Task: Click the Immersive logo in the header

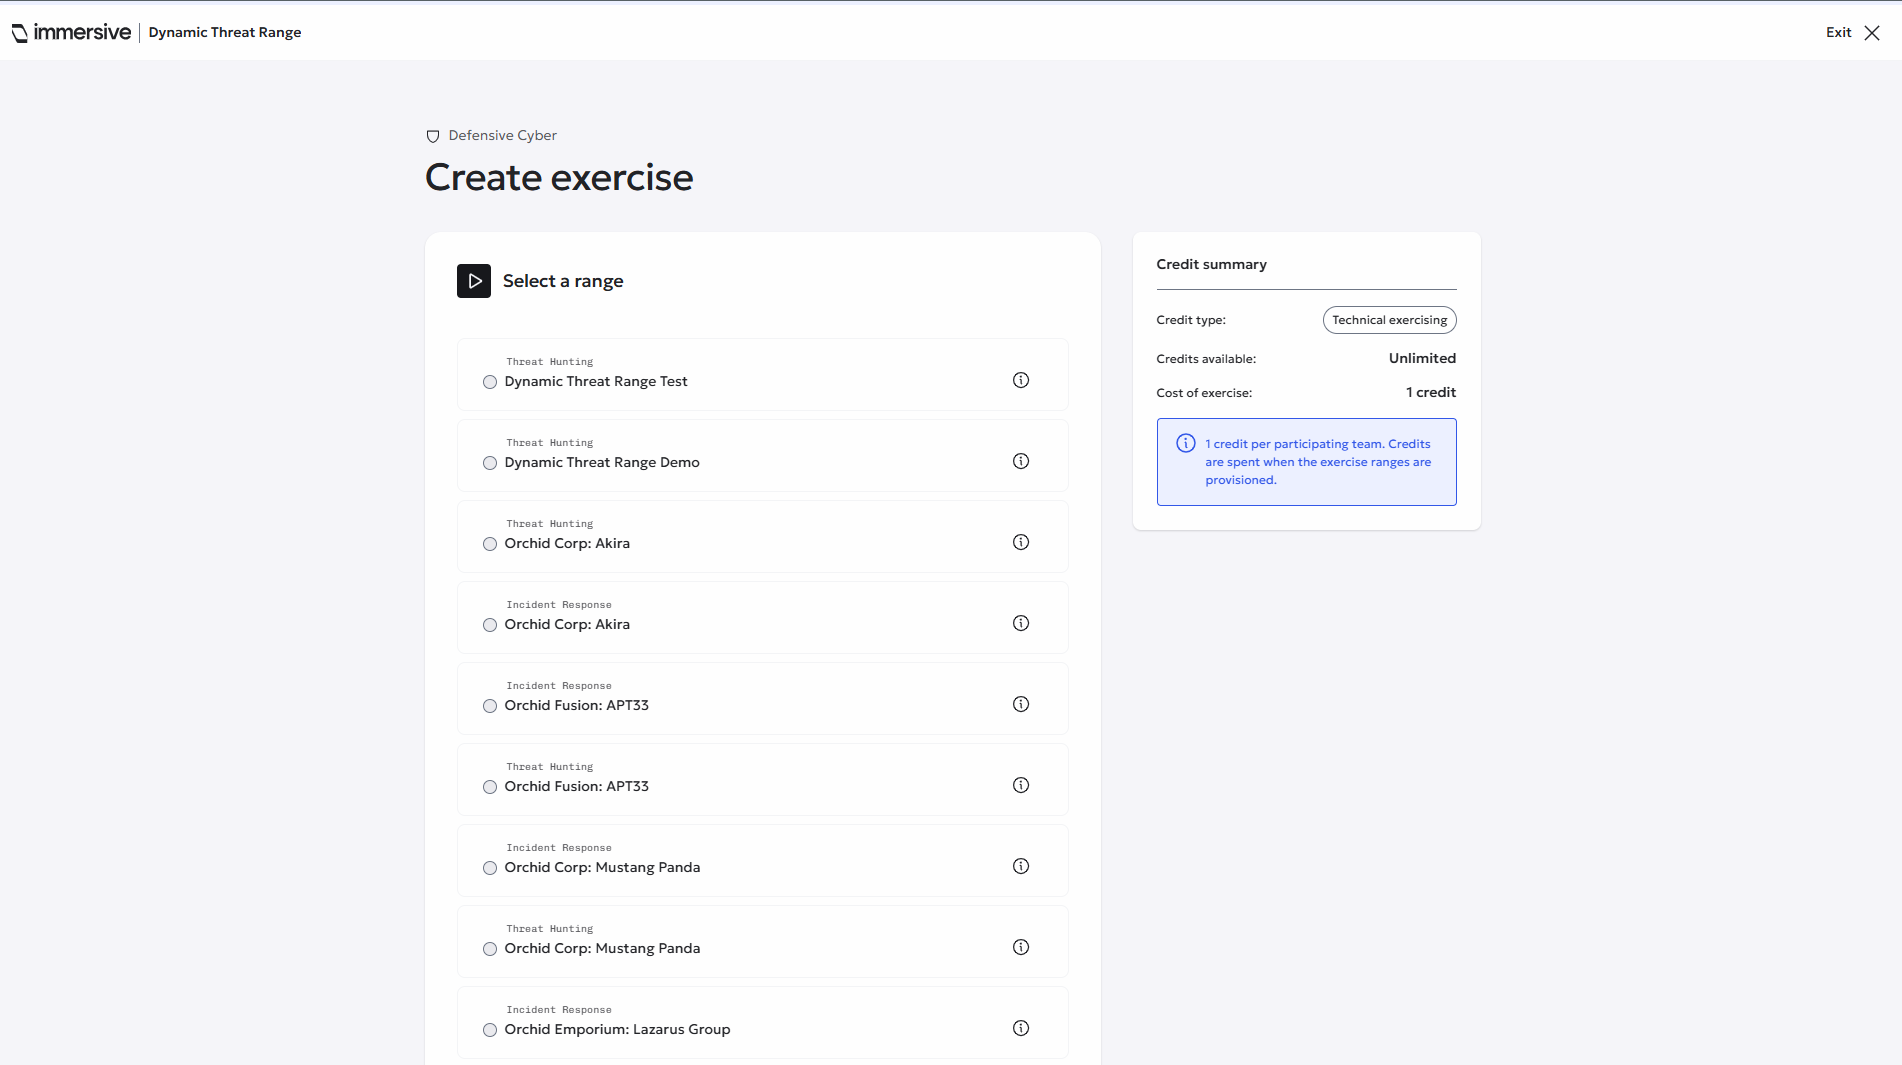Action: point(71,32)
